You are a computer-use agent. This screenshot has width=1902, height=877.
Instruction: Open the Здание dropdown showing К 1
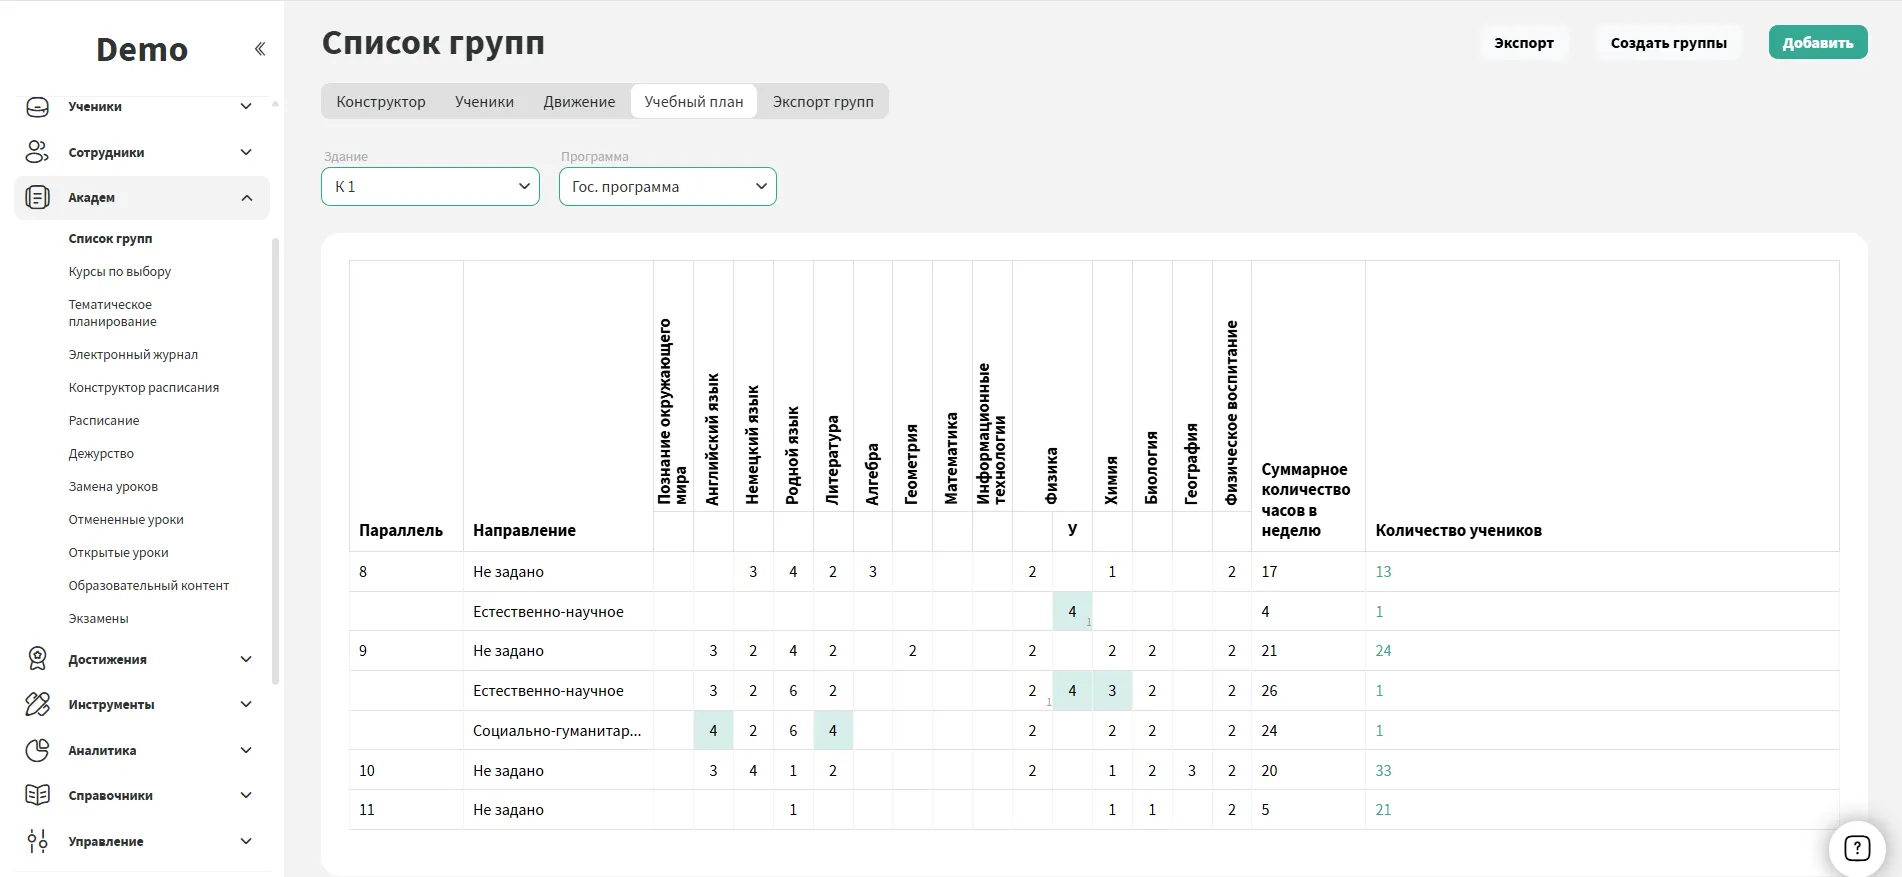pos(430,187)
